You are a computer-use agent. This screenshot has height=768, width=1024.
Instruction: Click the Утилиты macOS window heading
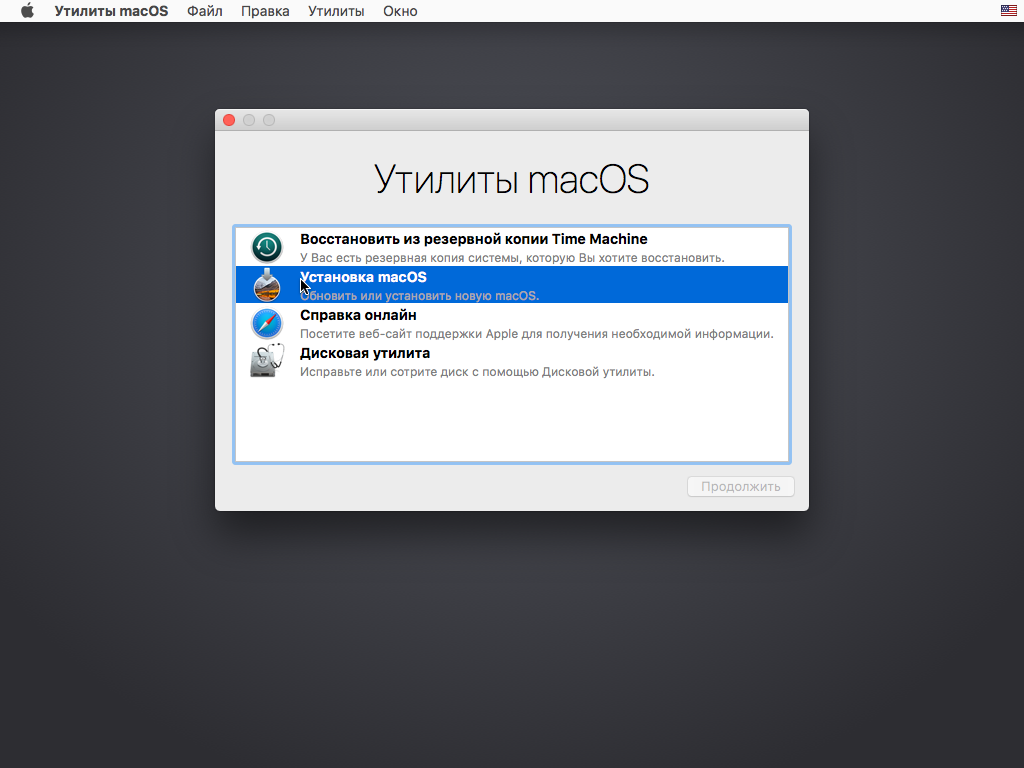pos(511,180)
